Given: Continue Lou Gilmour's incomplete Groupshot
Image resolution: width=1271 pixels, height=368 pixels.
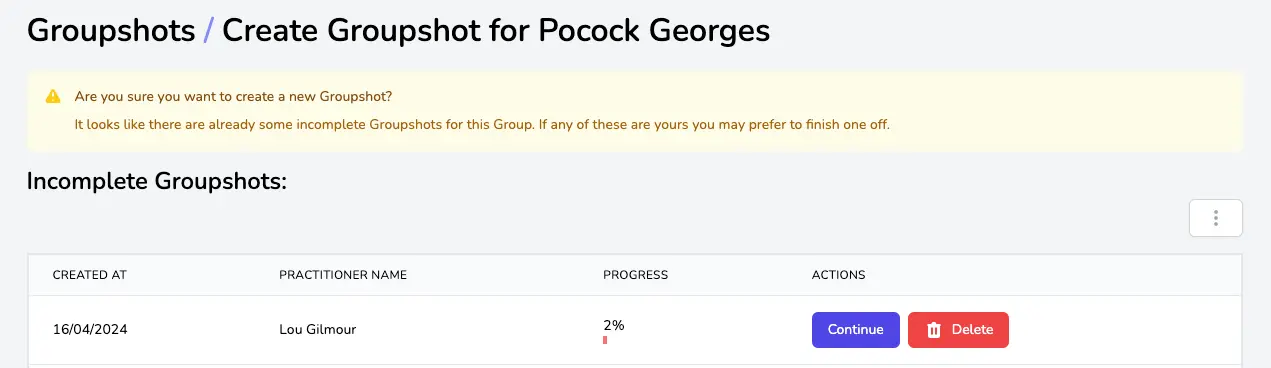Looking at the screenshot, I should (855, 330).
